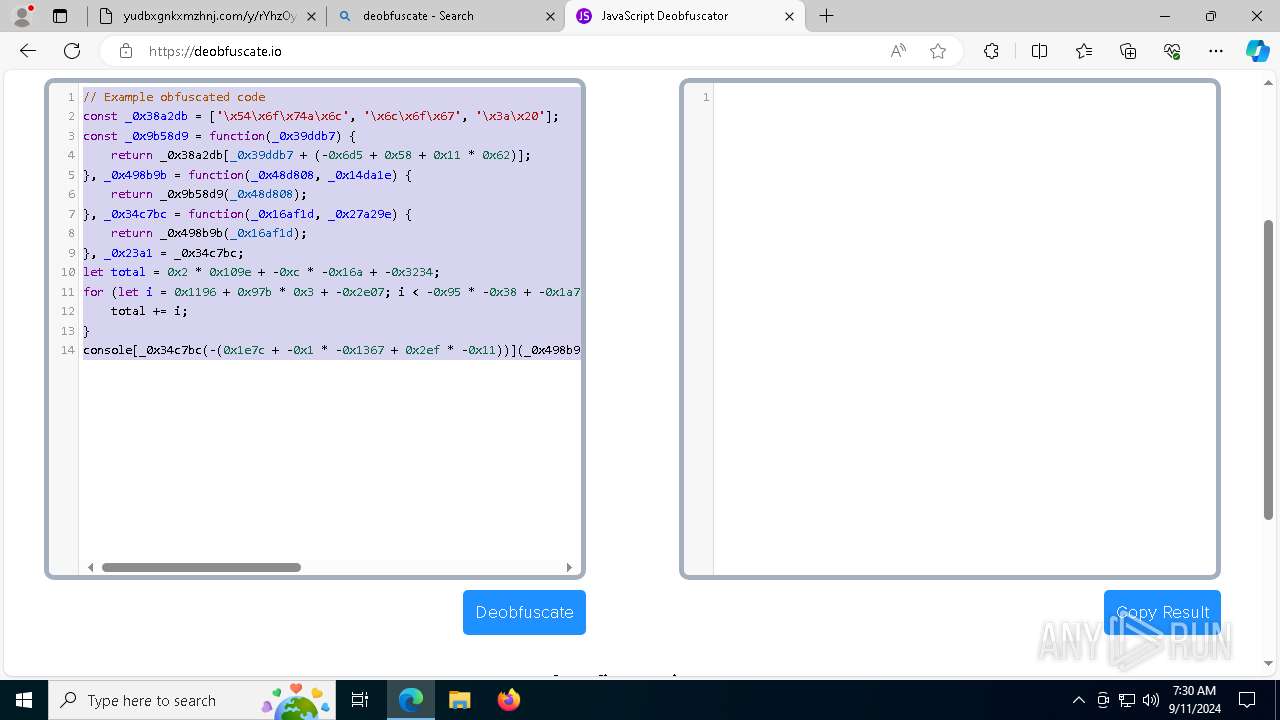Go back to the previous page
The width and height of the screenshot is (1280, 720).
28,51
